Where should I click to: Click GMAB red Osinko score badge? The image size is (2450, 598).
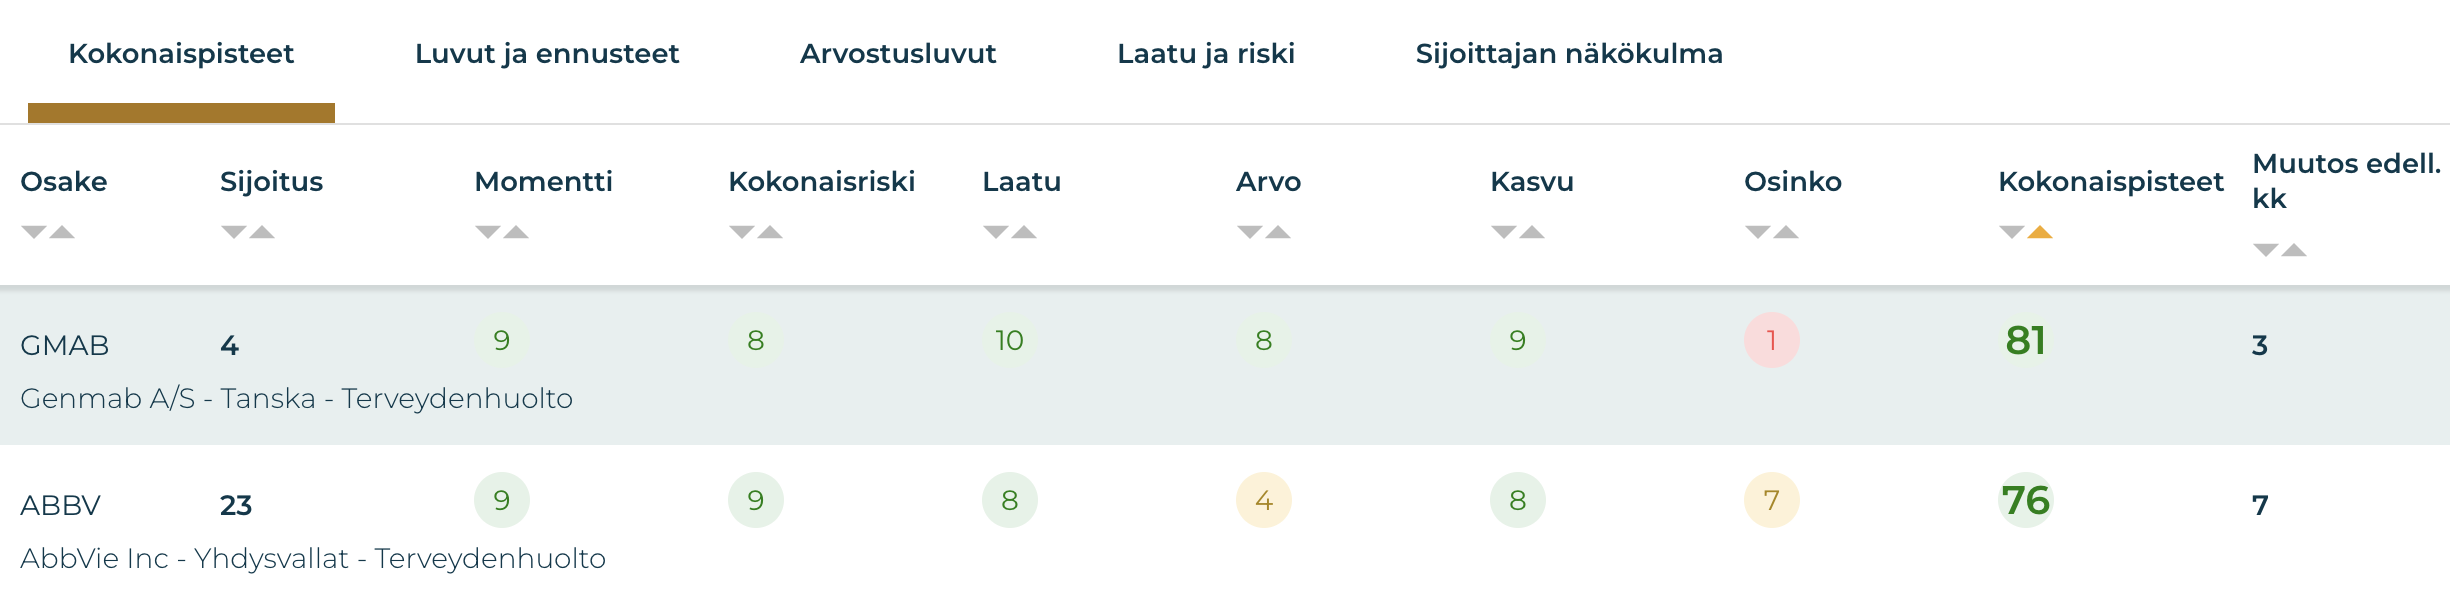click(1771, 340)
